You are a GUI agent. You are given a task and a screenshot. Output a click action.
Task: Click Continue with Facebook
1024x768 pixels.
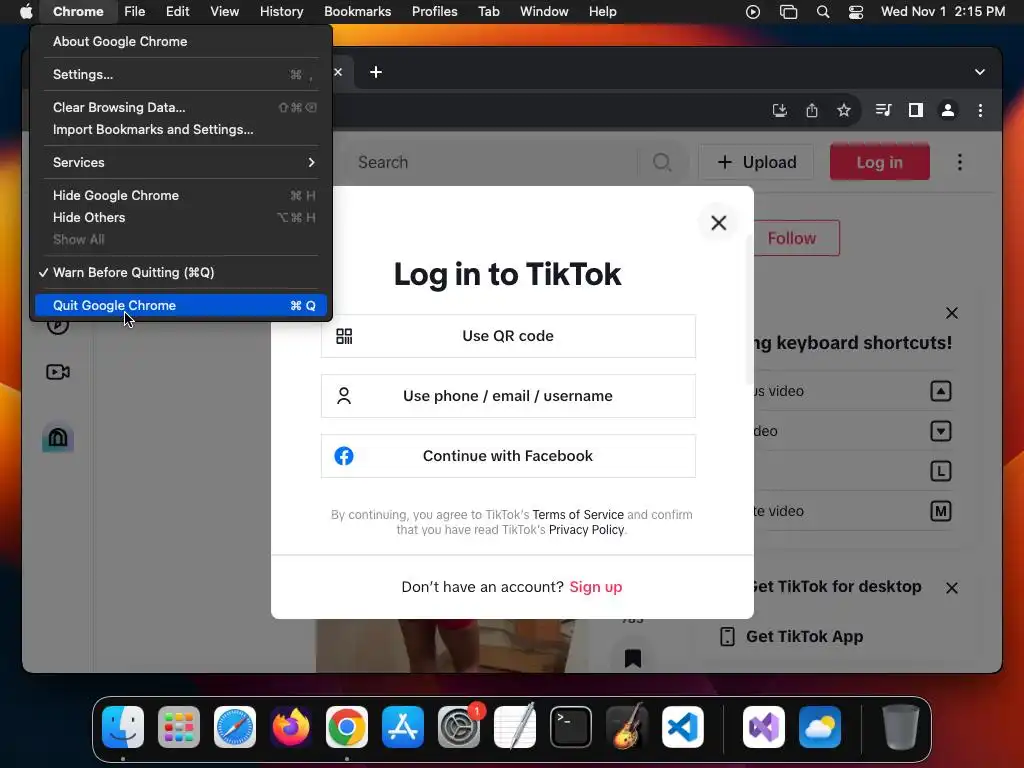pos(508,456)
